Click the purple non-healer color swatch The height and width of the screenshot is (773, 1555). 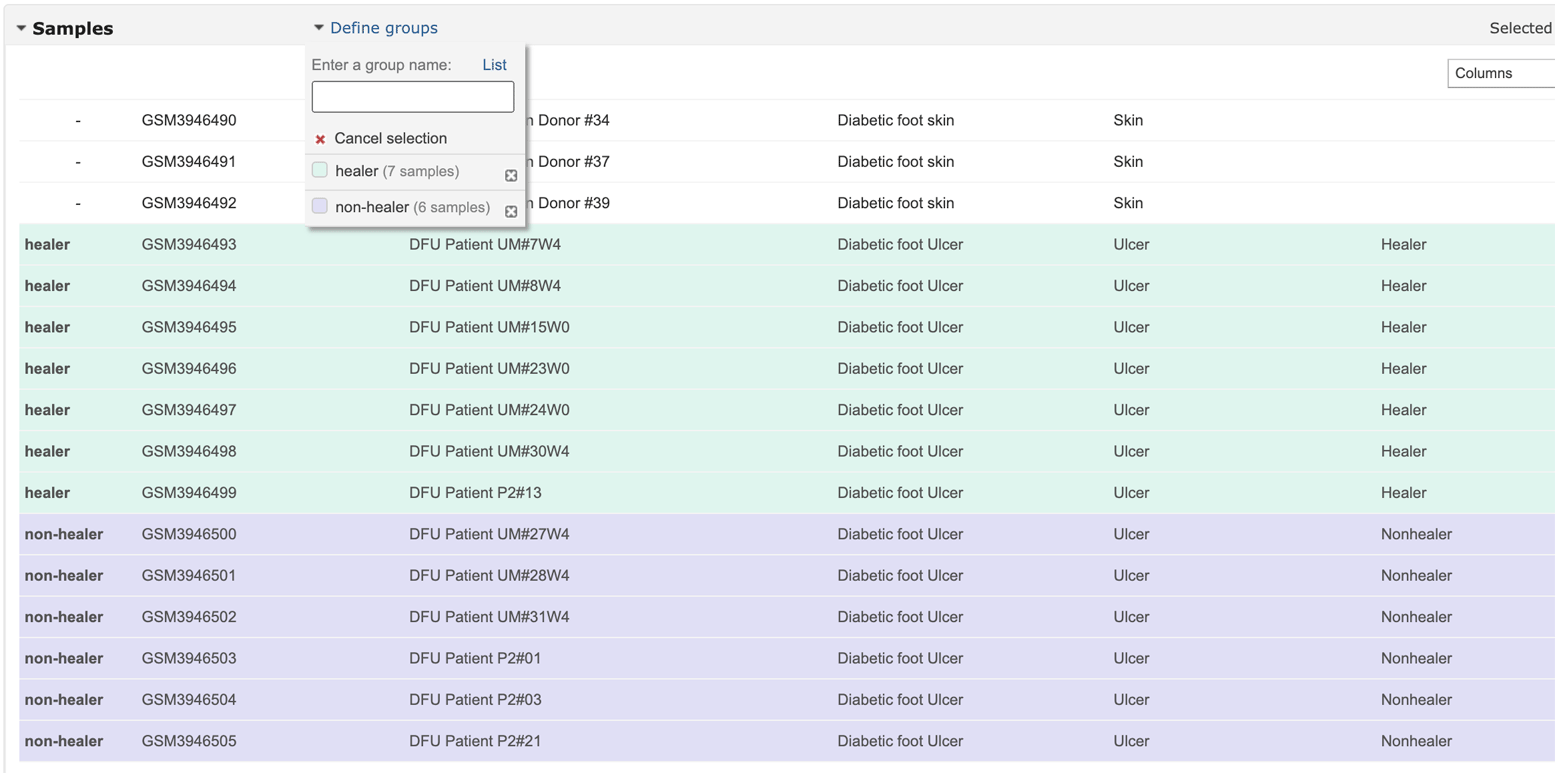320,206
